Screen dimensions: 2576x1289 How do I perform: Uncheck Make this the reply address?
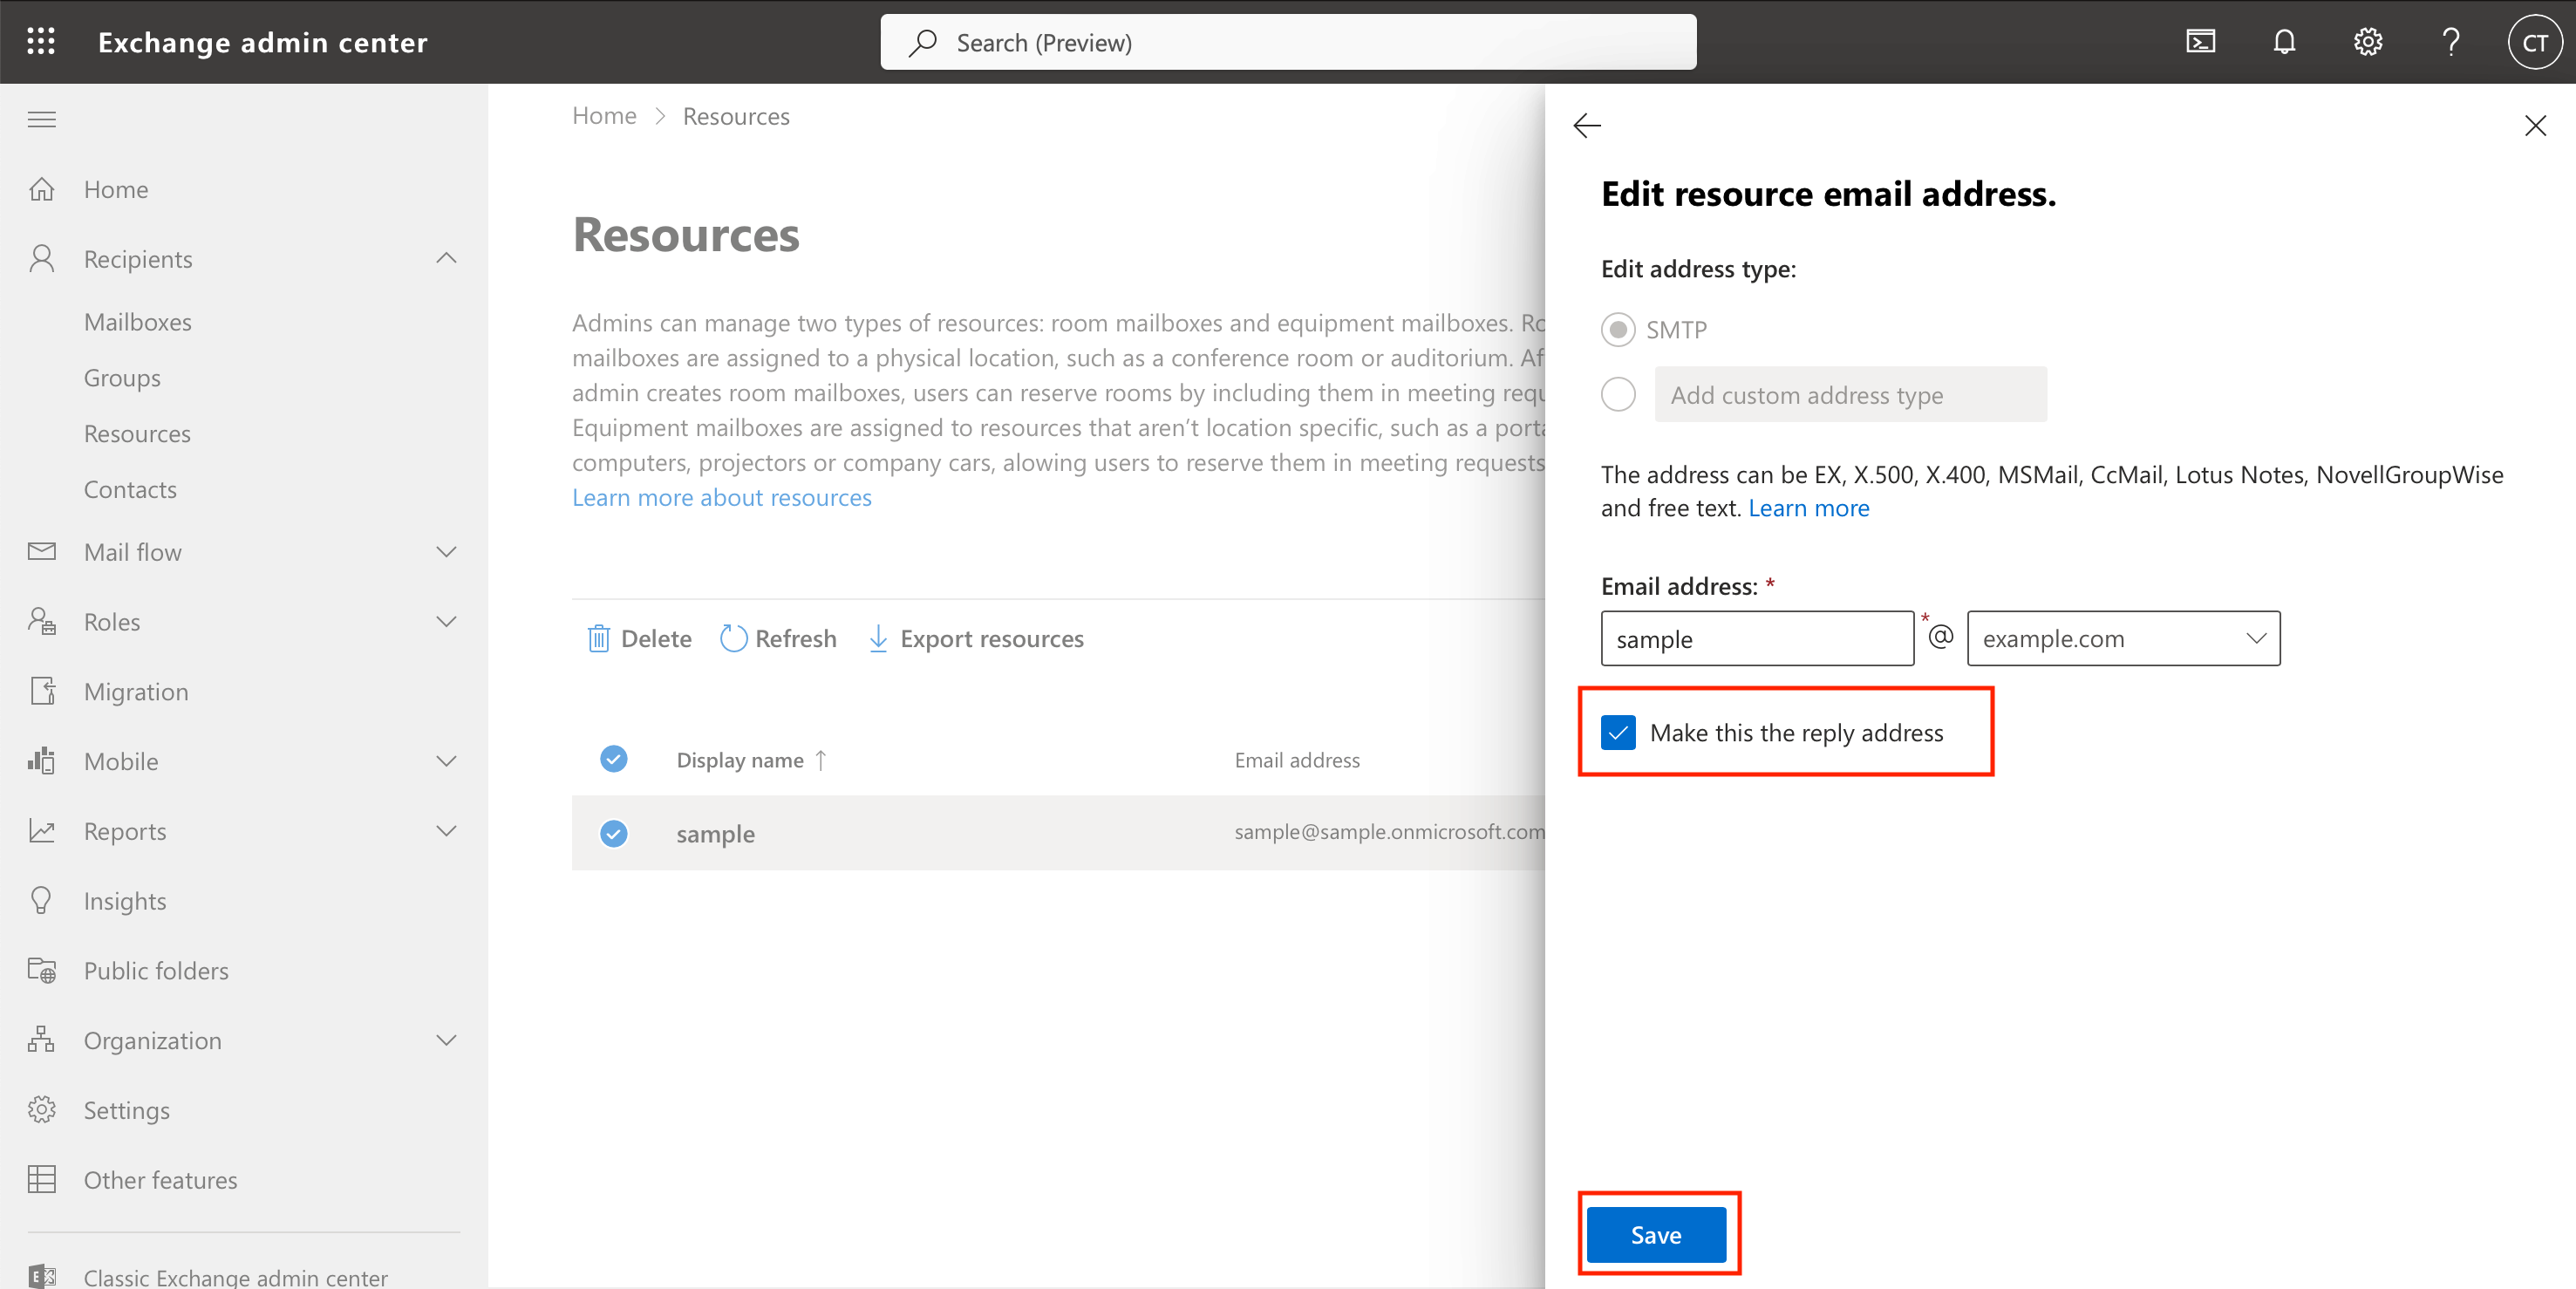coord(1618,732)
